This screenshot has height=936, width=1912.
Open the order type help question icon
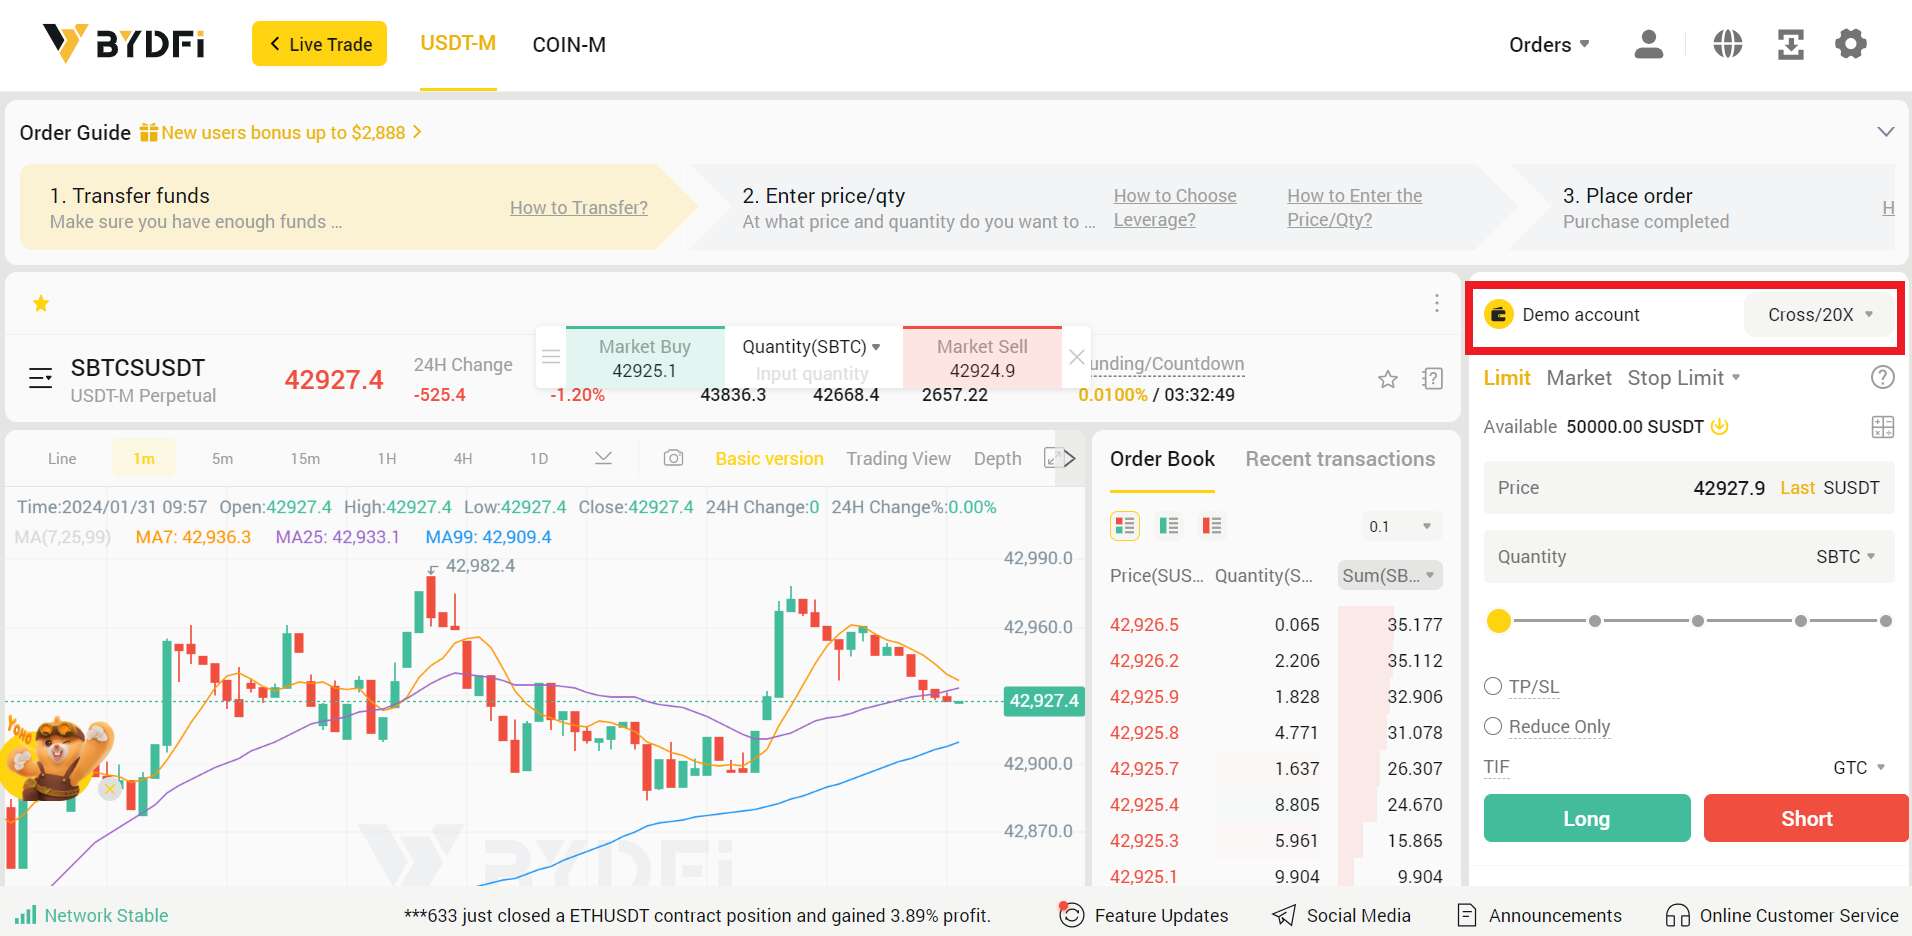[x=1882, y=377]
